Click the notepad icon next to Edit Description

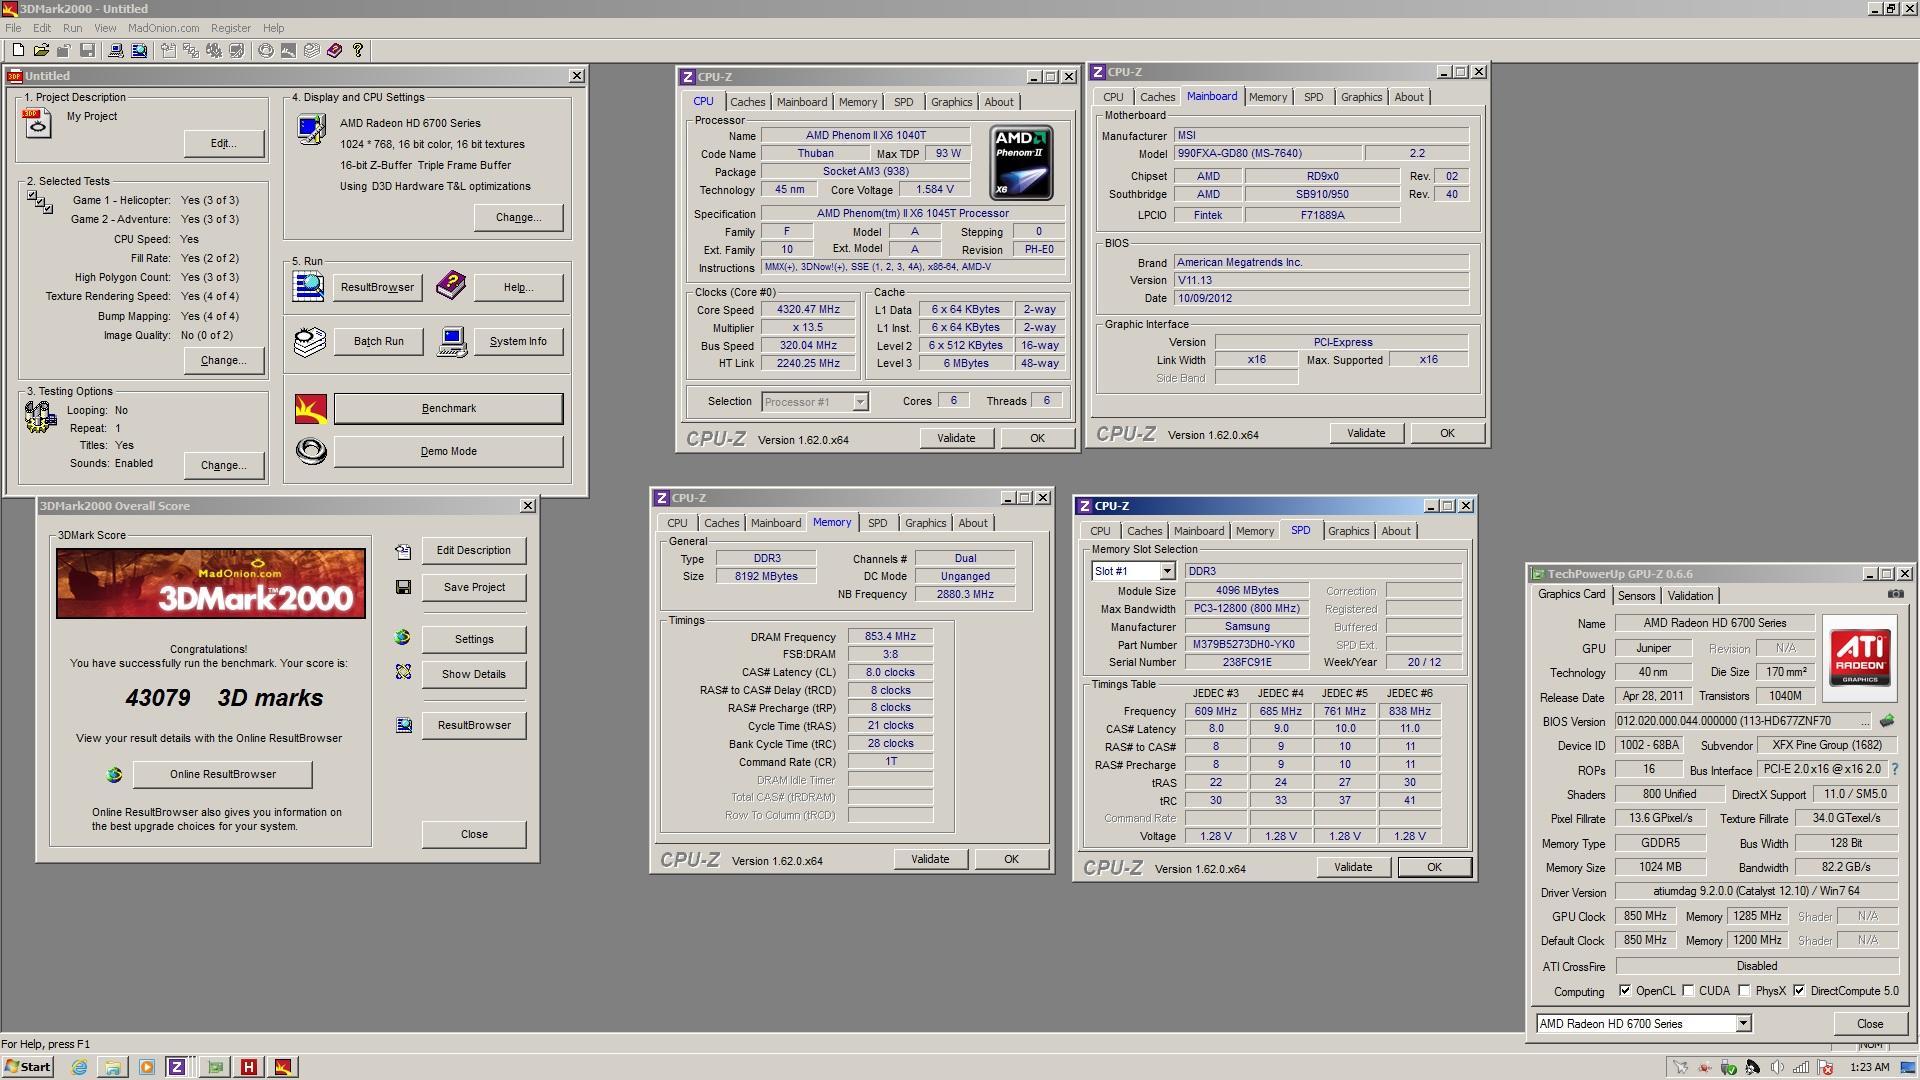[403, 551]
